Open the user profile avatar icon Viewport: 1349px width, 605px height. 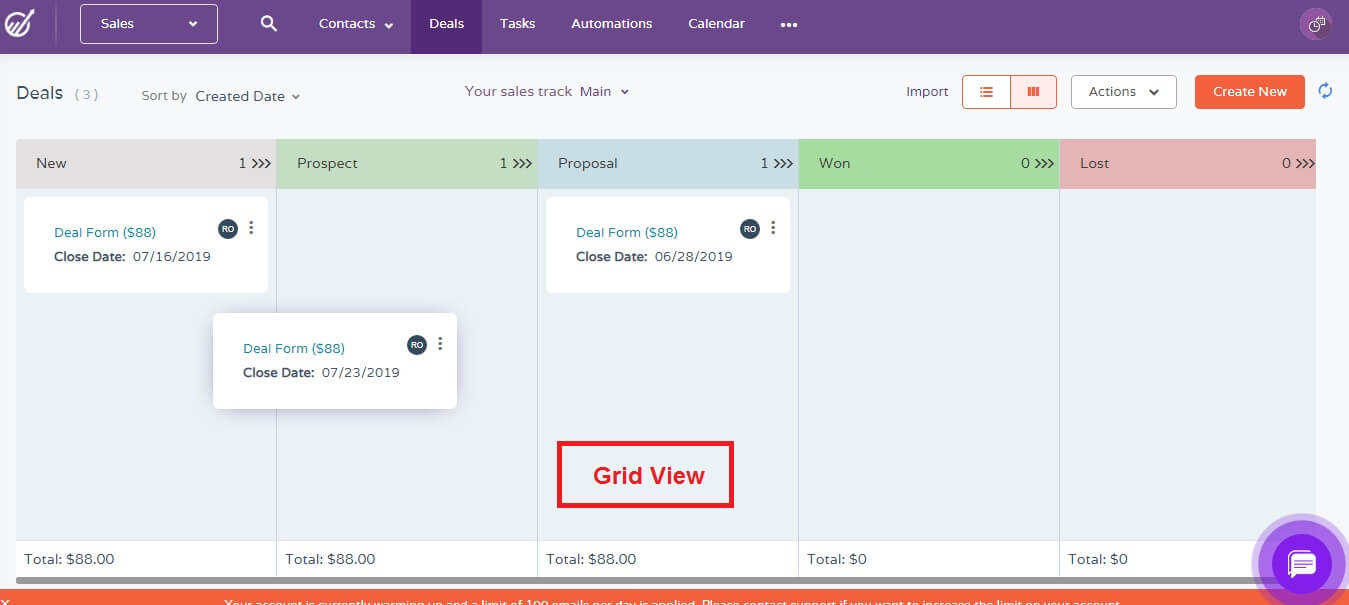[1315, 24]
